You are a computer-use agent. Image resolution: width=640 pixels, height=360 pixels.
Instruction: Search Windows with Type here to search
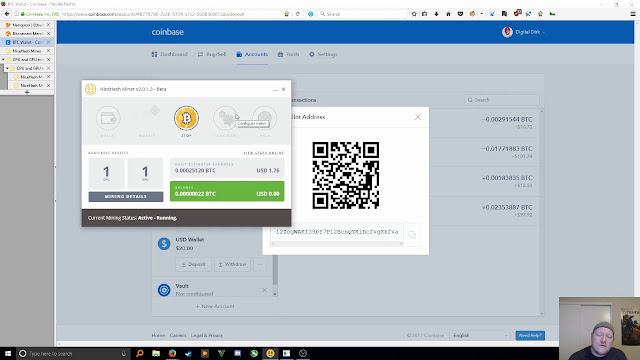[73, 353]
